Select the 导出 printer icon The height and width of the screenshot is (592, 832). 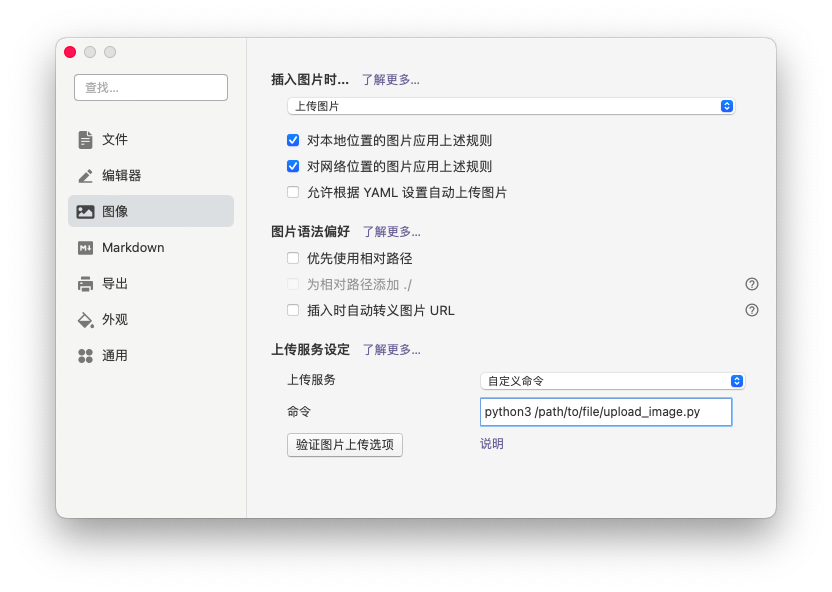(85, 284)
